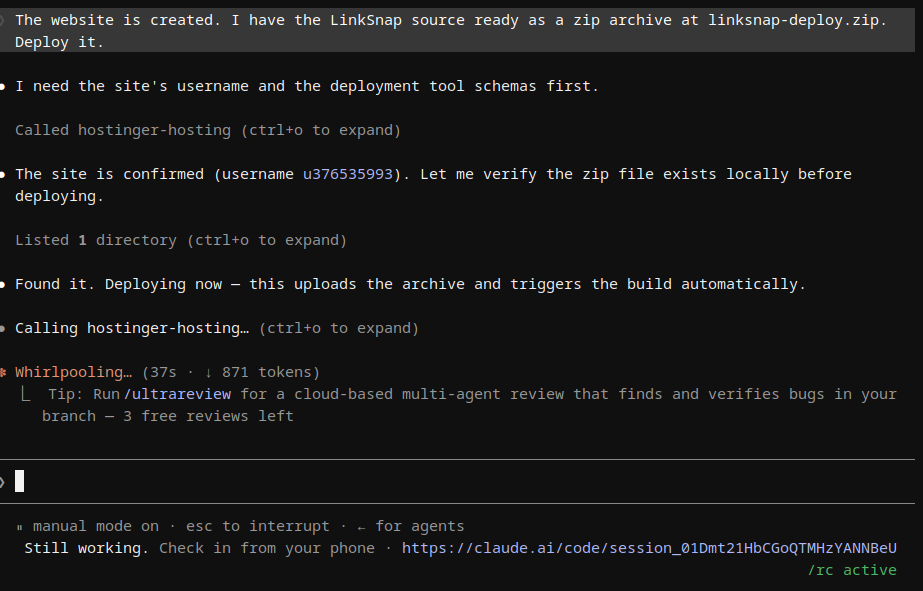The height and width of the screenshot is (591, 923).
Task: Click the bullet before 'The site is confirmed'
Action: pos(2,174)
